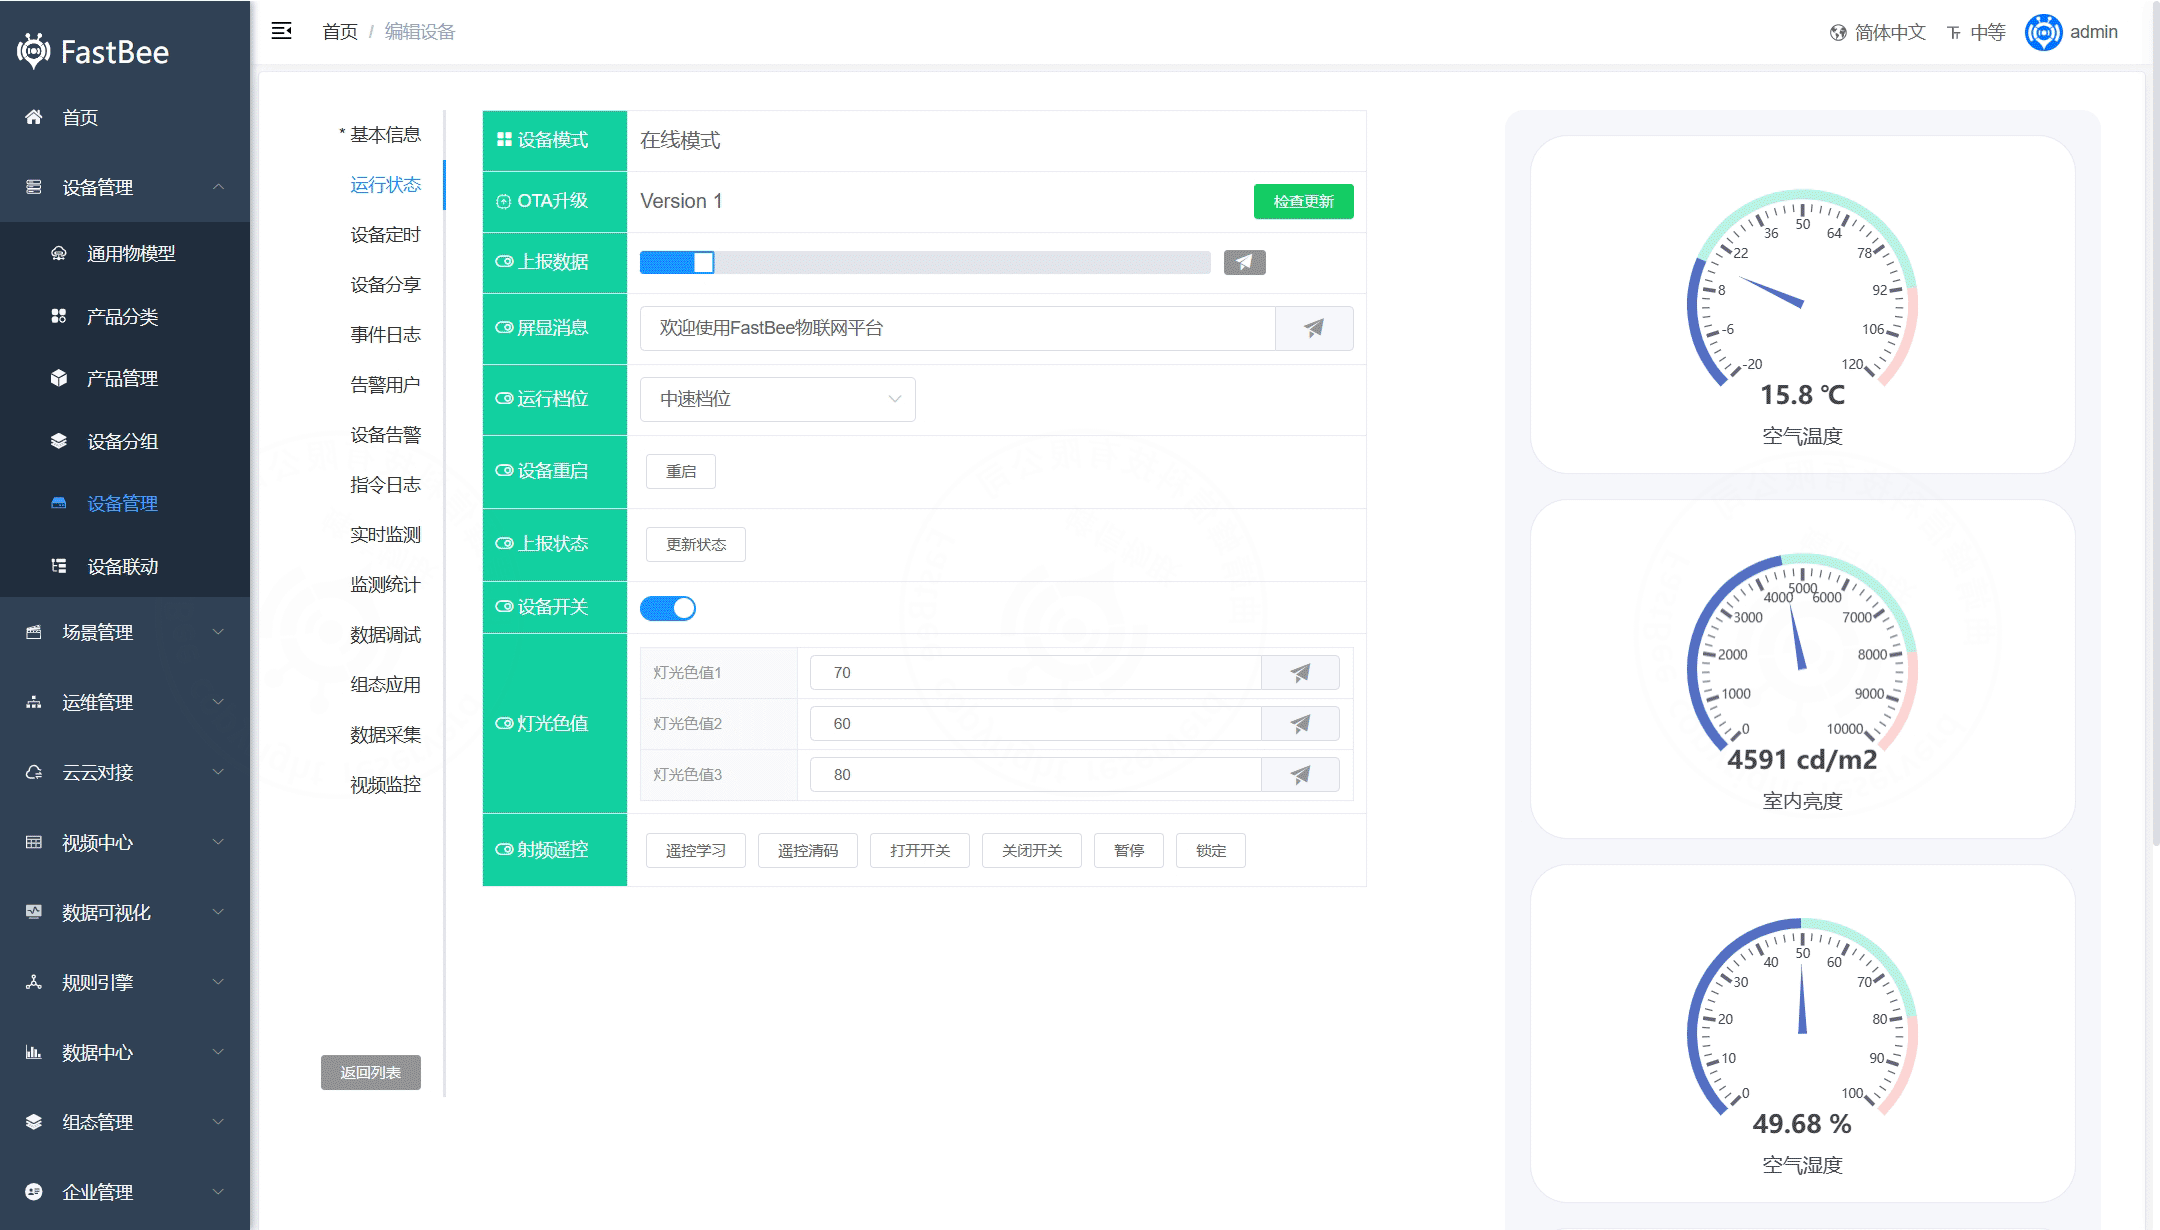Click the 云云对接 cloud icon
This screenshot has height=1230, width=2160.
(x=34, y=772)
